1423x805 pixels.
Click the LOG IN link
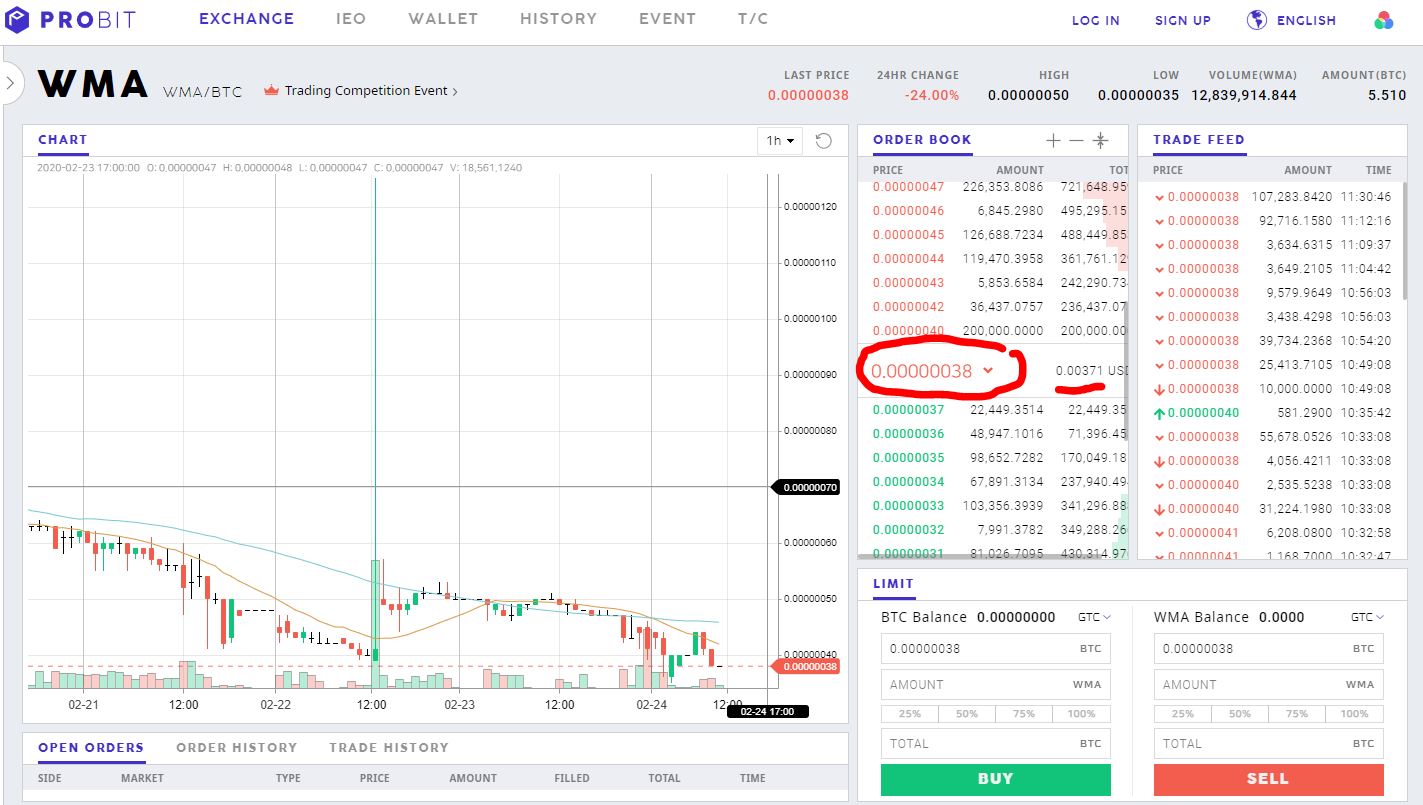pos(1095,19)
